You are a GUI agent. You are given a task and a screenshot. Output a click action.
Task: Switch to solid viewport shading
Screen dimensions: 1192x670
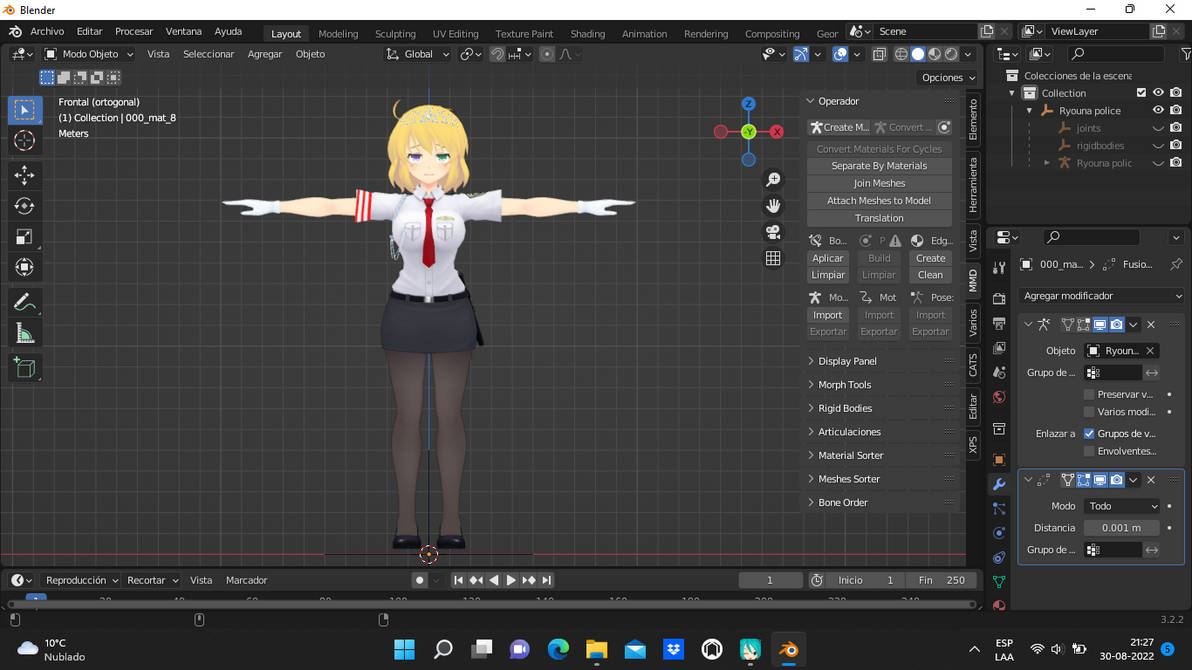click(x=918, y=54)
